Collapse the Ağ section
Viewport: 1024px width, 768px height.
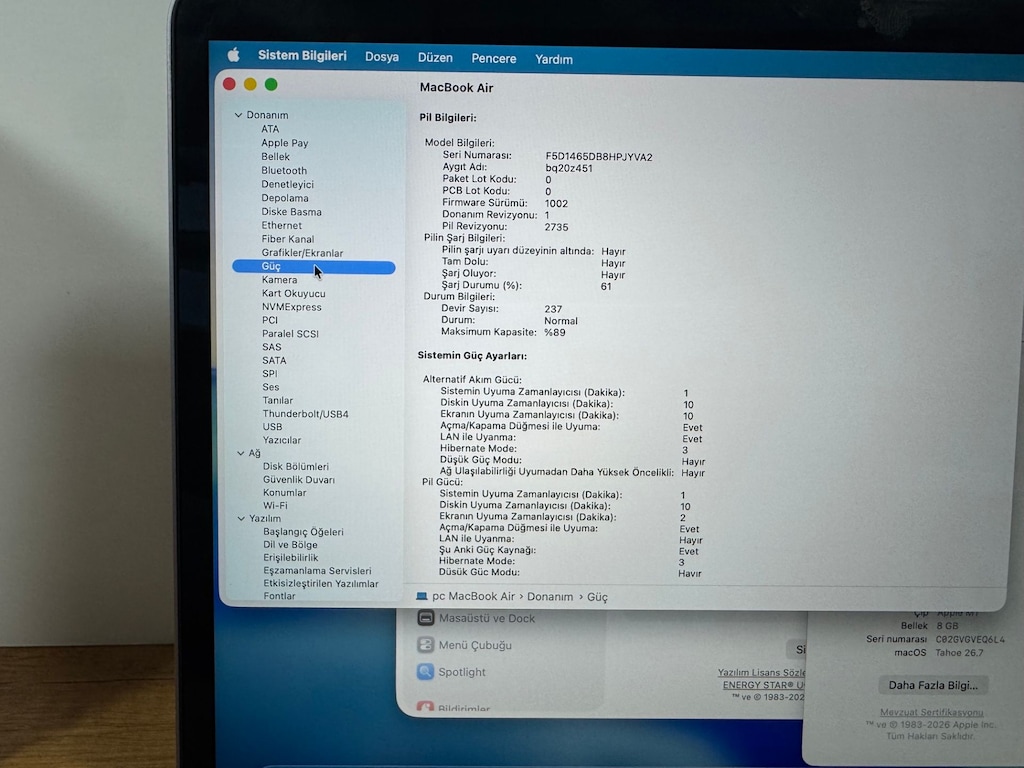pyautogui.click(x=240, y=453)
